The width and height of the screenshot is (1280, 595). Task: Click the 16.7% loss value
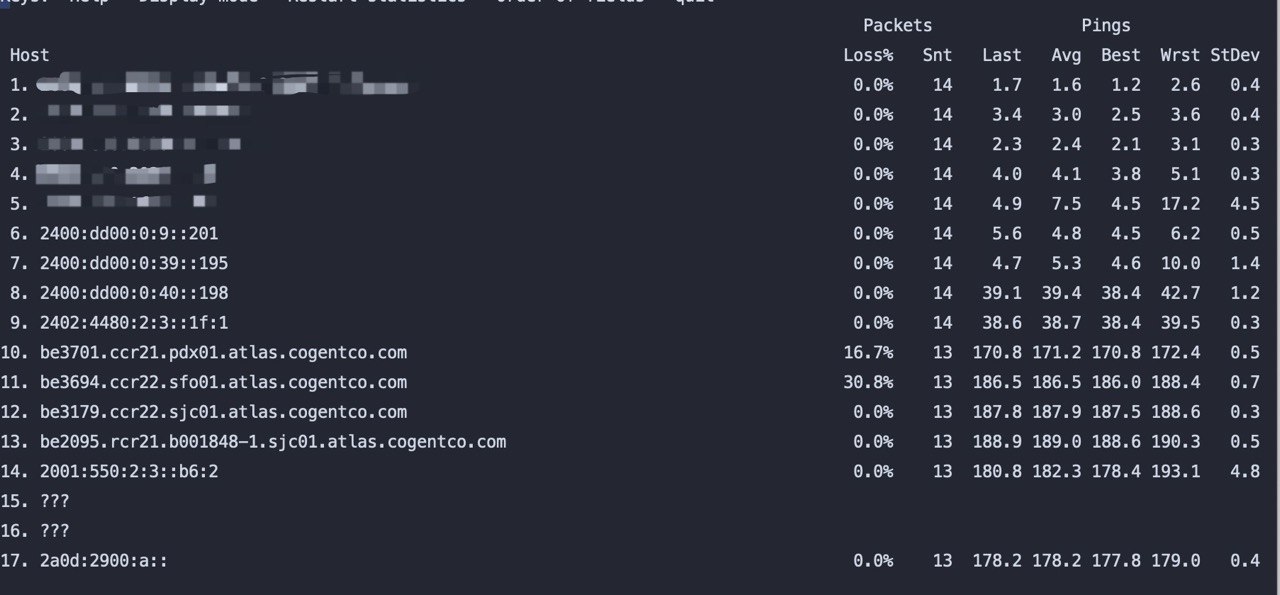pos(868,353)
